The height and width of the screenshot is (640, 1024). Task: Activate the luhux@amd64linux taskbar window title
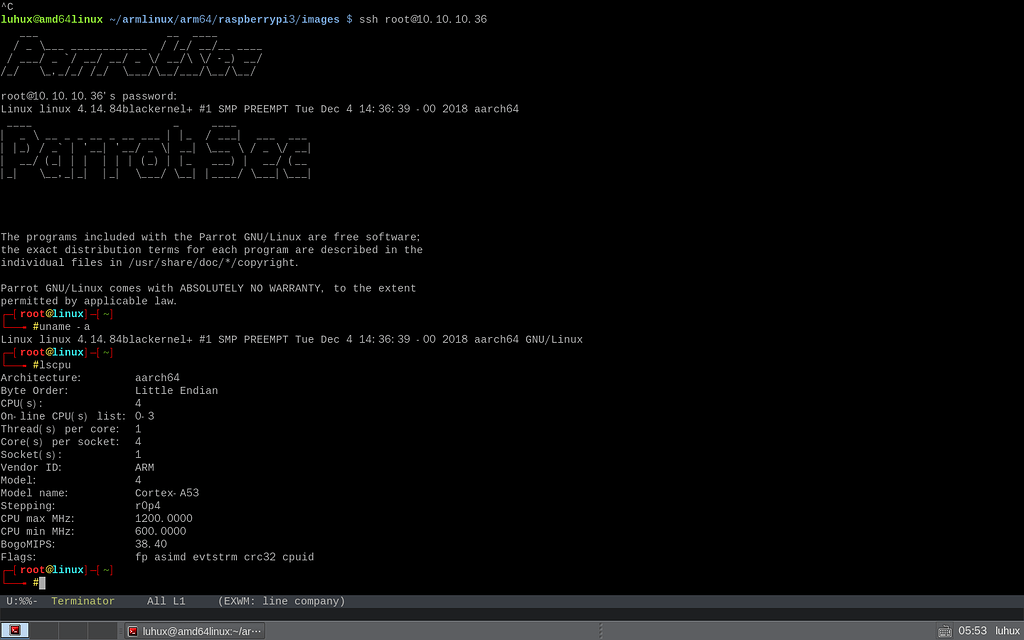pyautogui.click(x=202, y=631)
